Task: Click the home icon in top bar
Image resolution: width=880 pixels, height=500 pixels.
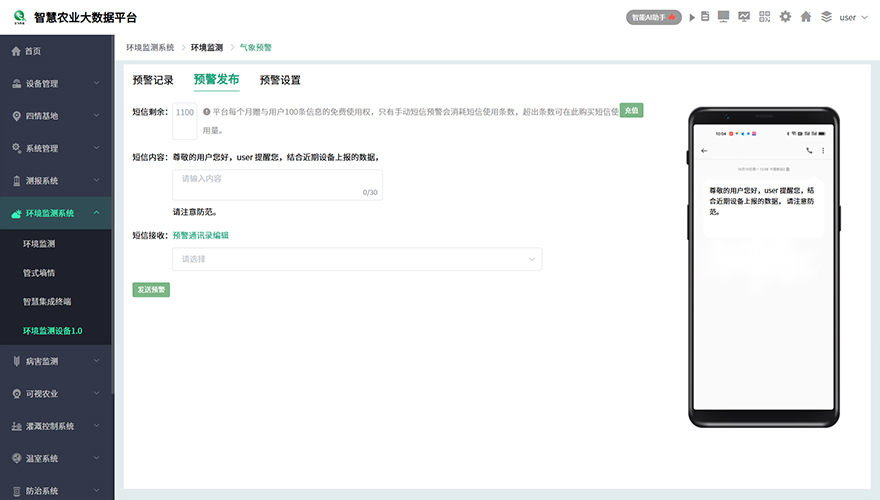Action: tap(806, 17)
